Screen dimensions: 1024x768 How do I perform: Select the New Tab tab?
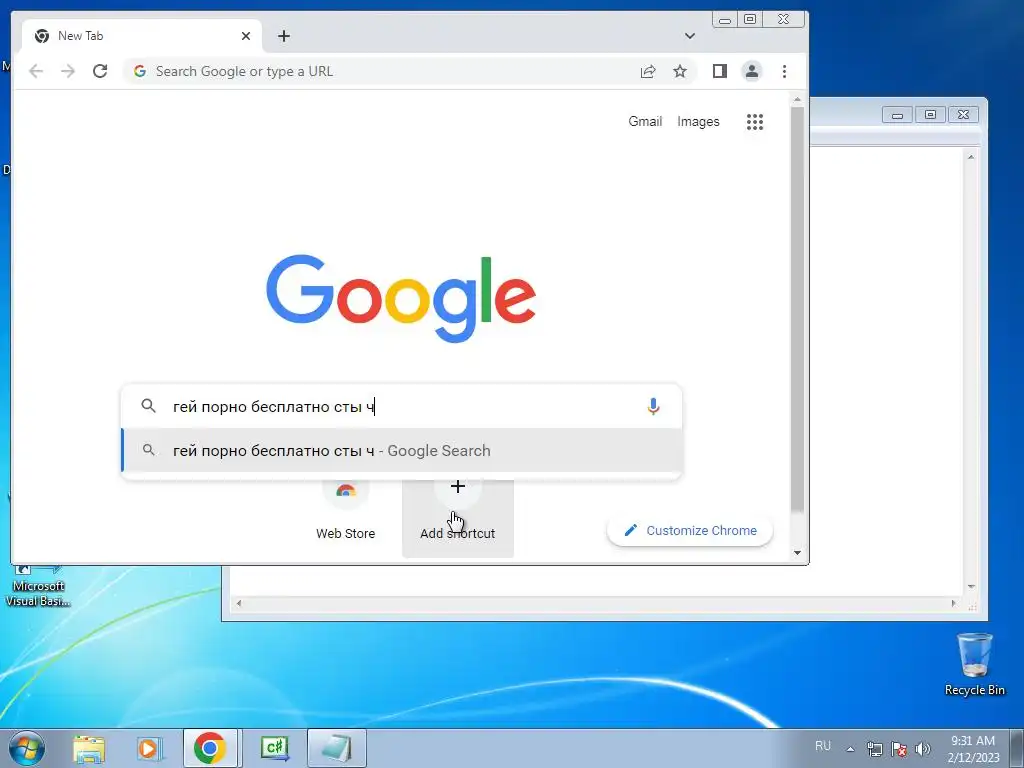[x=142, y=36]
